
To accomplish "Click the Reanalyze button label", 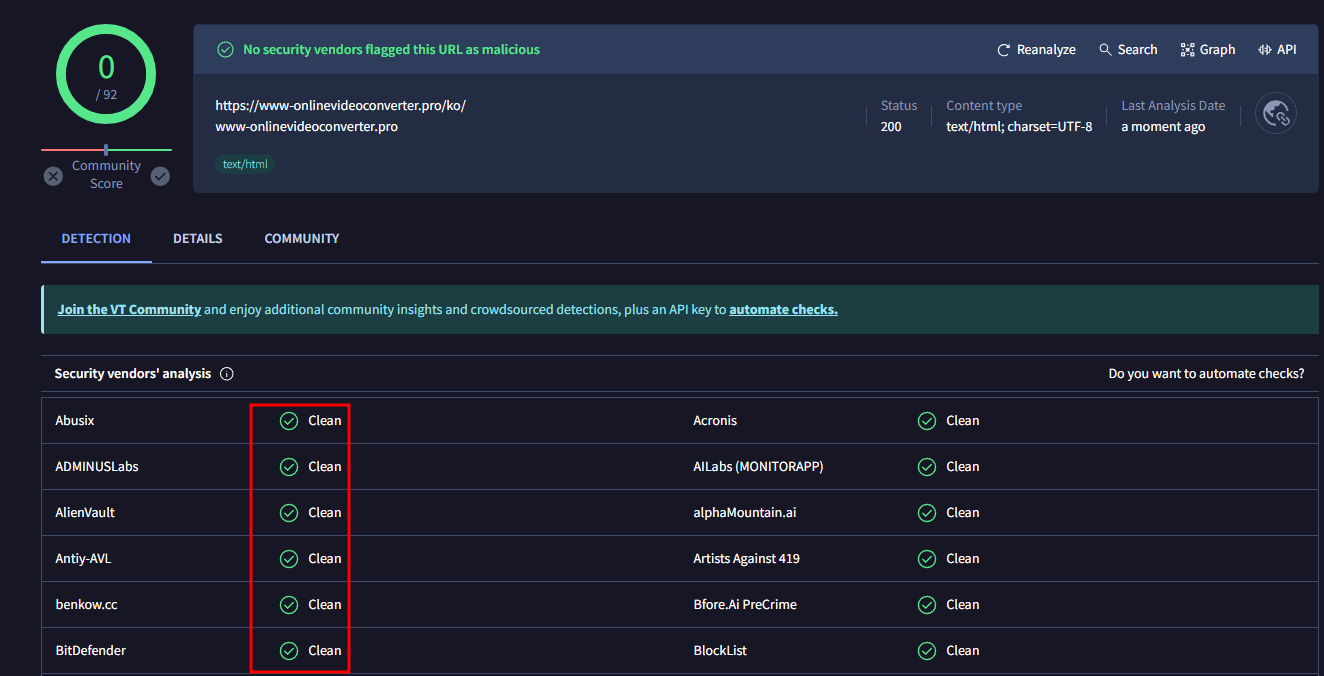I will click(1046, 50).
